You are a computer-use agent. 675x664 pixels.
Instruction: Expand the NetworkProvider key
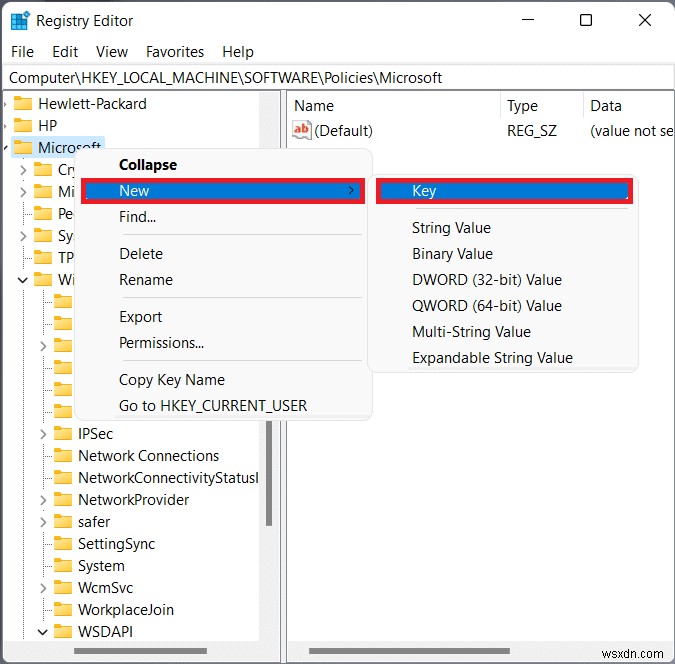[x=43, y=500]
